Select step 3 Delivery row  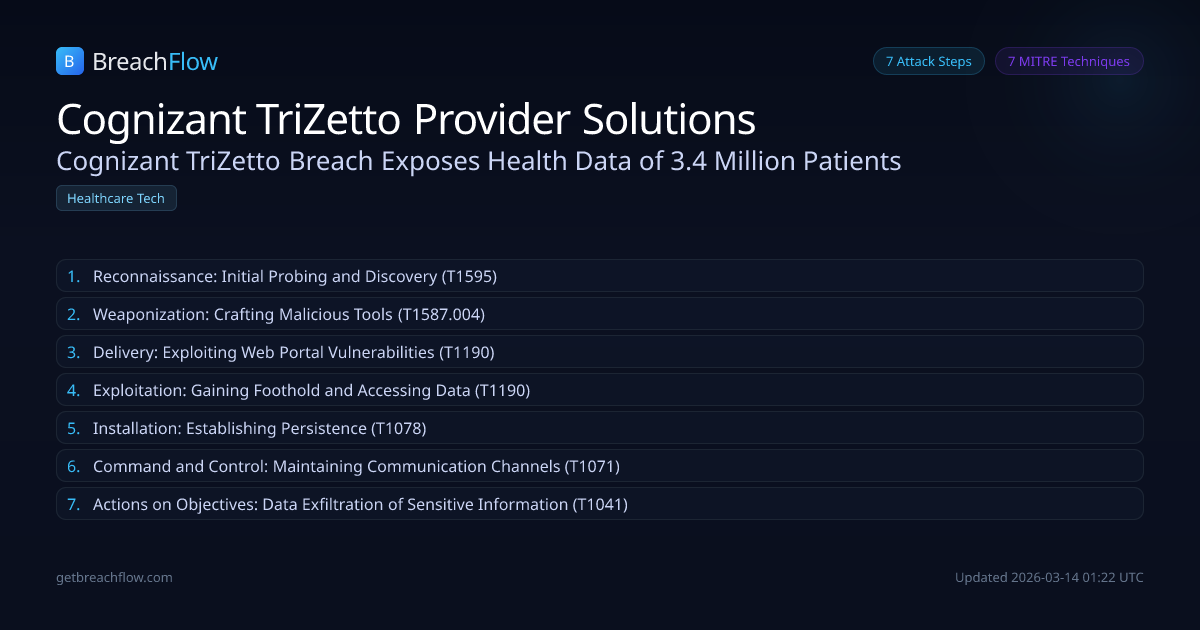(x=599, y=352)
